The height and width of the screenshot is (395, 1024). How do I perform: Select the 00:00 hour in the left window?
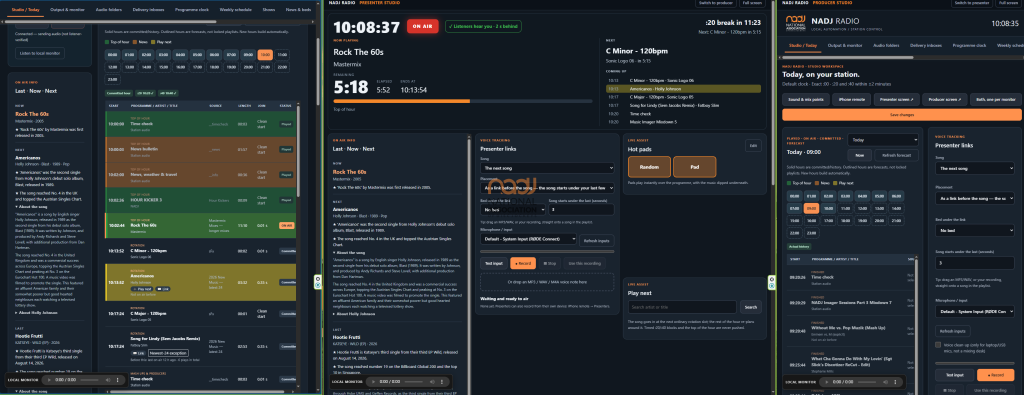[112, 55]
